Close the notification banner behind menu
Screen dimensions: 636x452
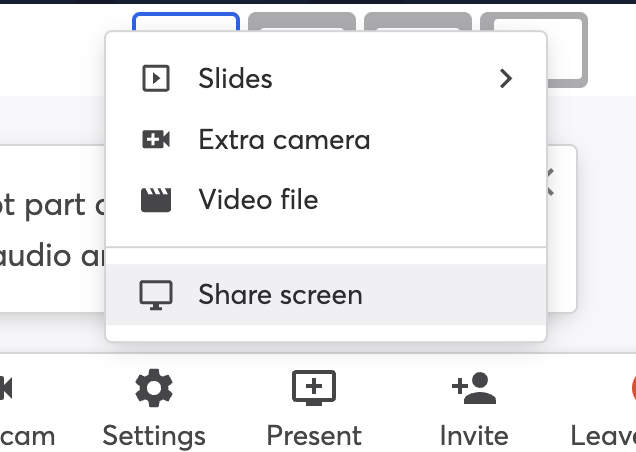pos(550,182)
